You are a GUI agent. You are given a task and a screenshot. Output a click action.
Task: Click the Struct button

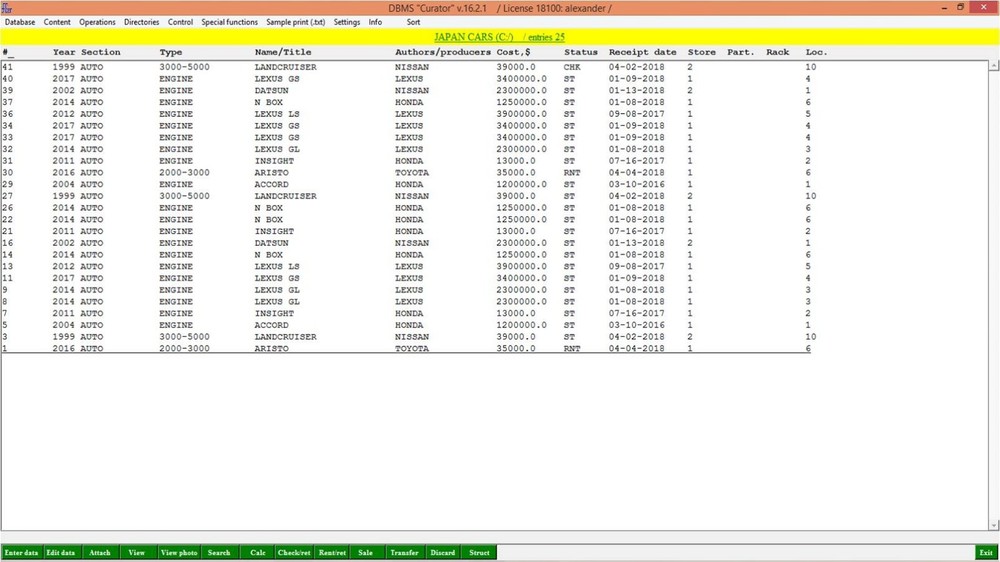(479, 552)
